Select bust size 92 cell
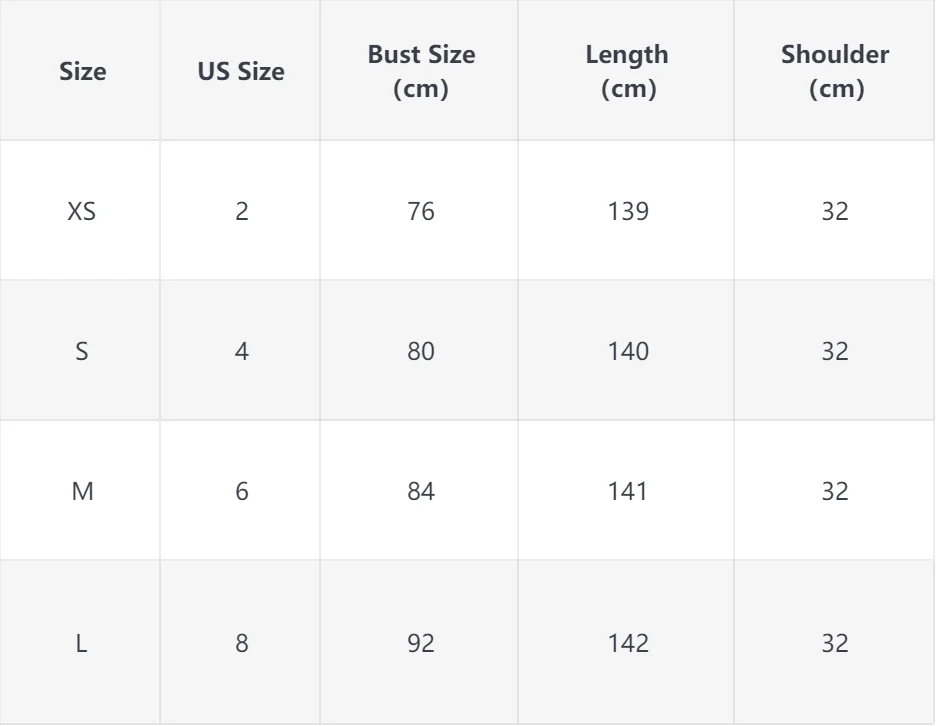The height and width of the screenshot is (726, 936). pos(421,643)
